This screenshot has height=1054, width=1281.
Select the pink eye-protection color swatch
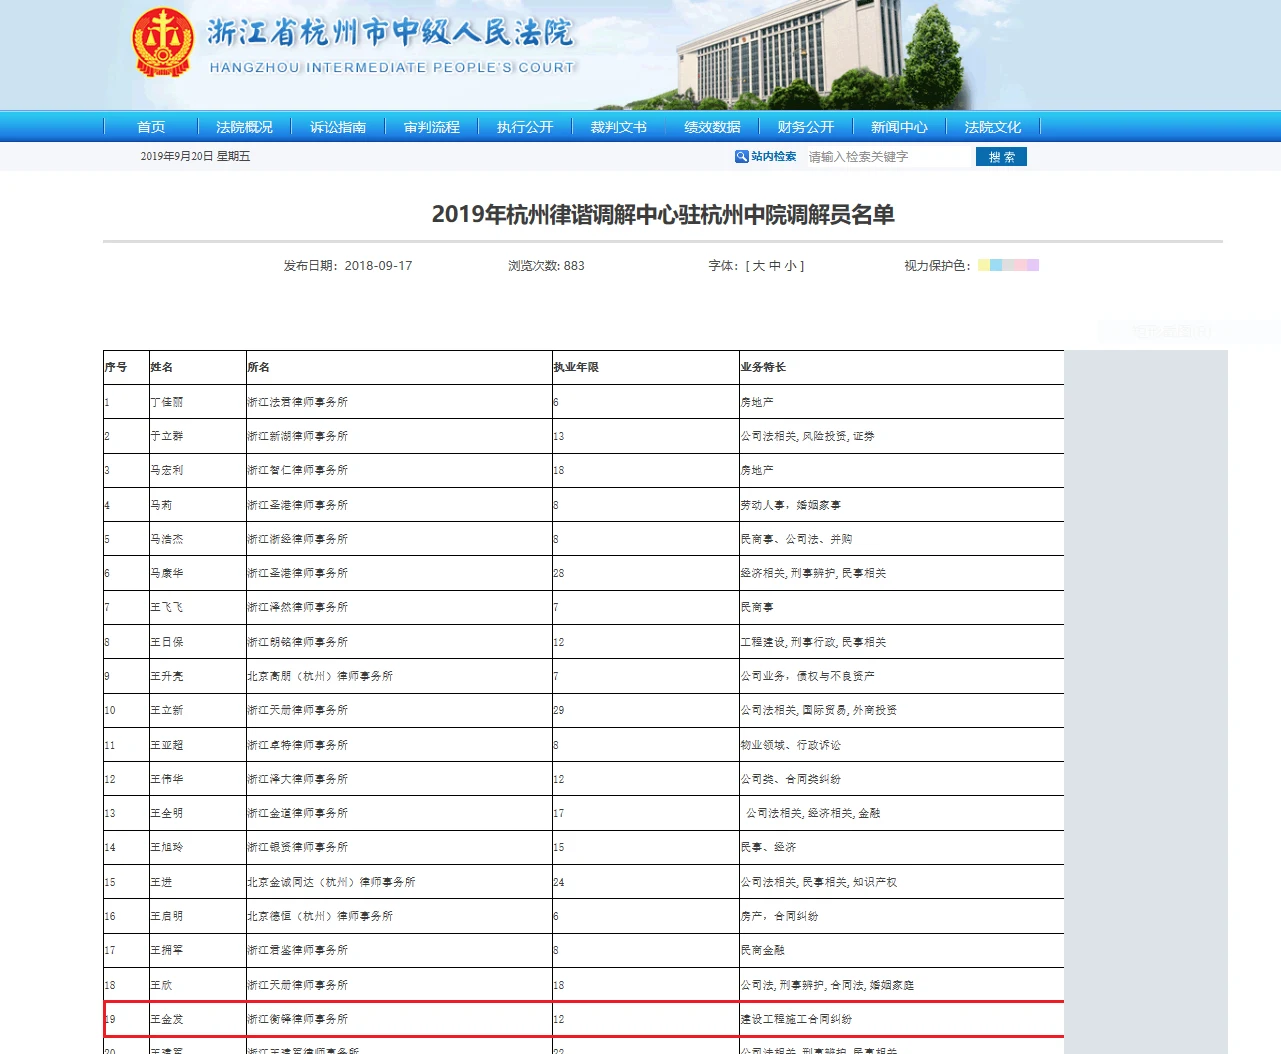tap(1021, 265)
